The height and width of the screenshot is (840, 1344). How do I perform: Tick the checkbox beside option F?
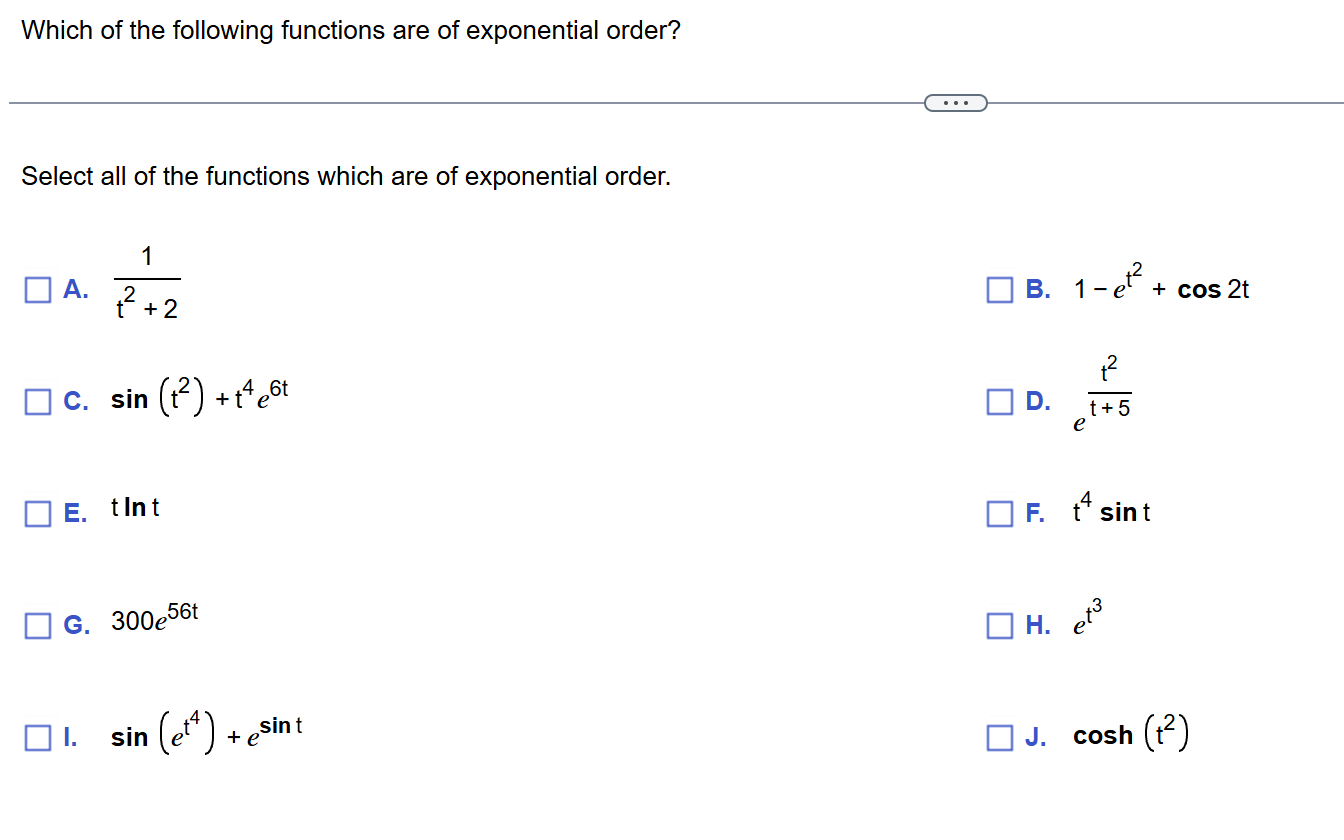coord(999,513)
